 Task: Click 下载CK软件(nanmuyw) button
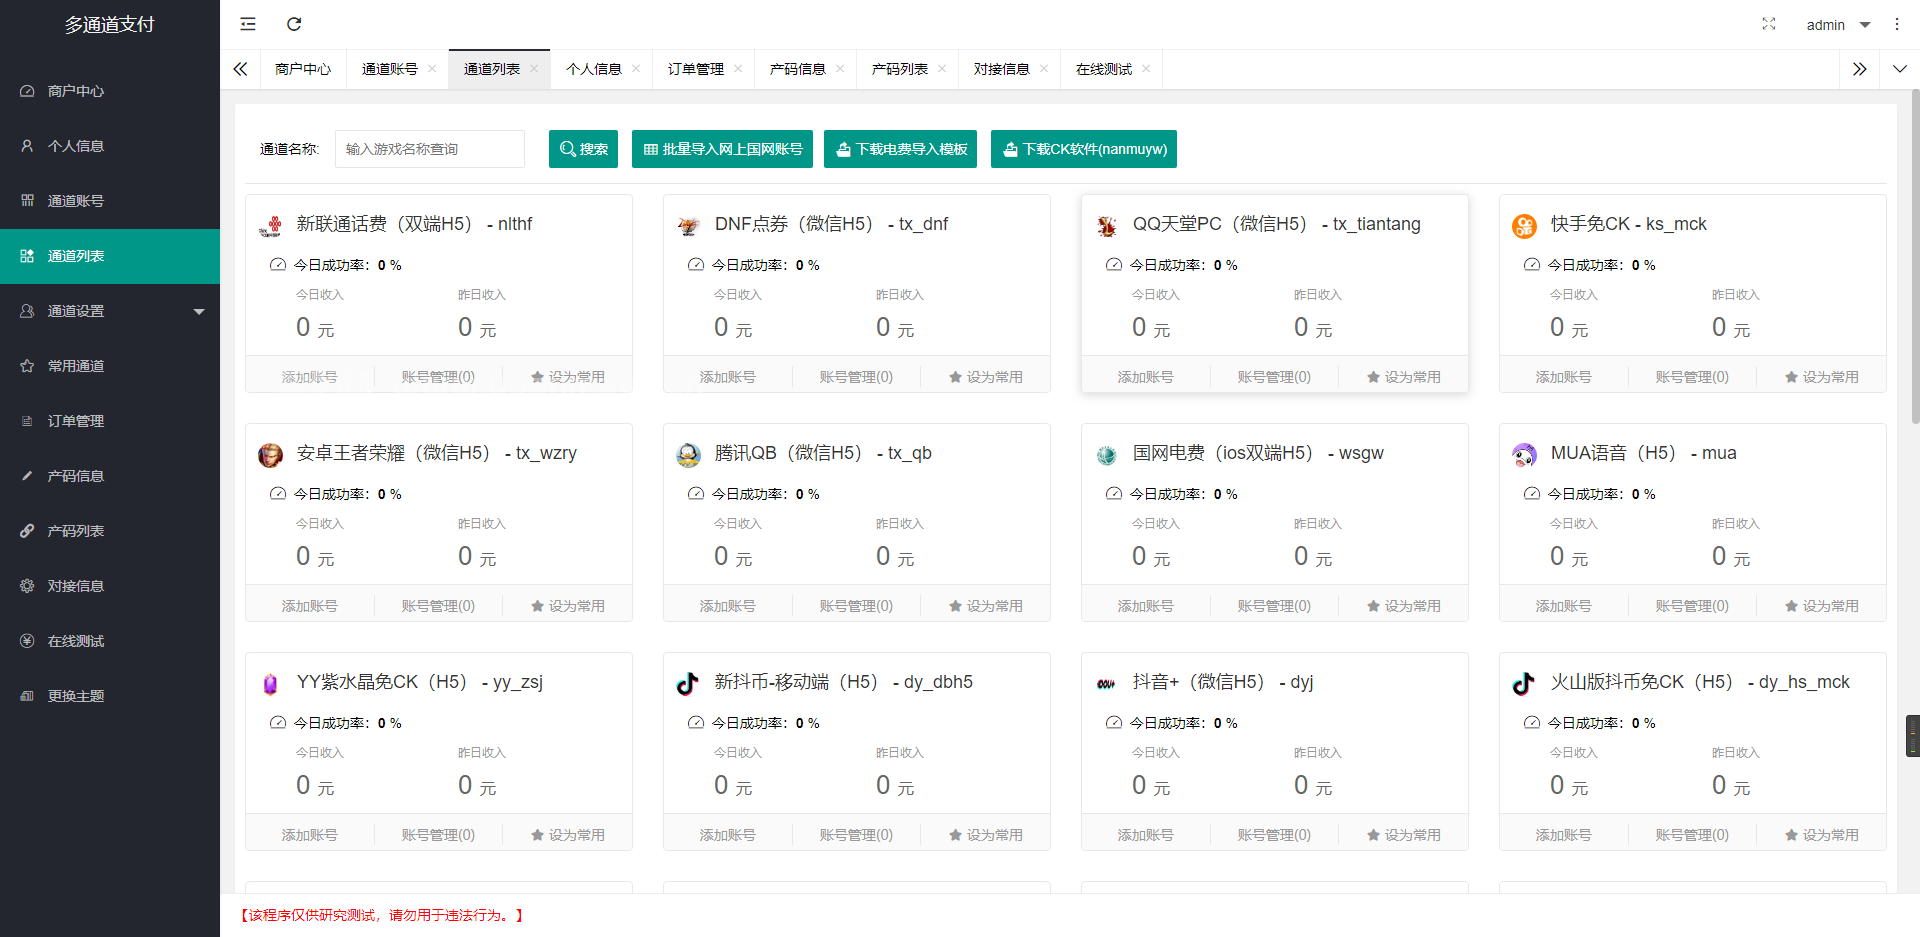1083,148
